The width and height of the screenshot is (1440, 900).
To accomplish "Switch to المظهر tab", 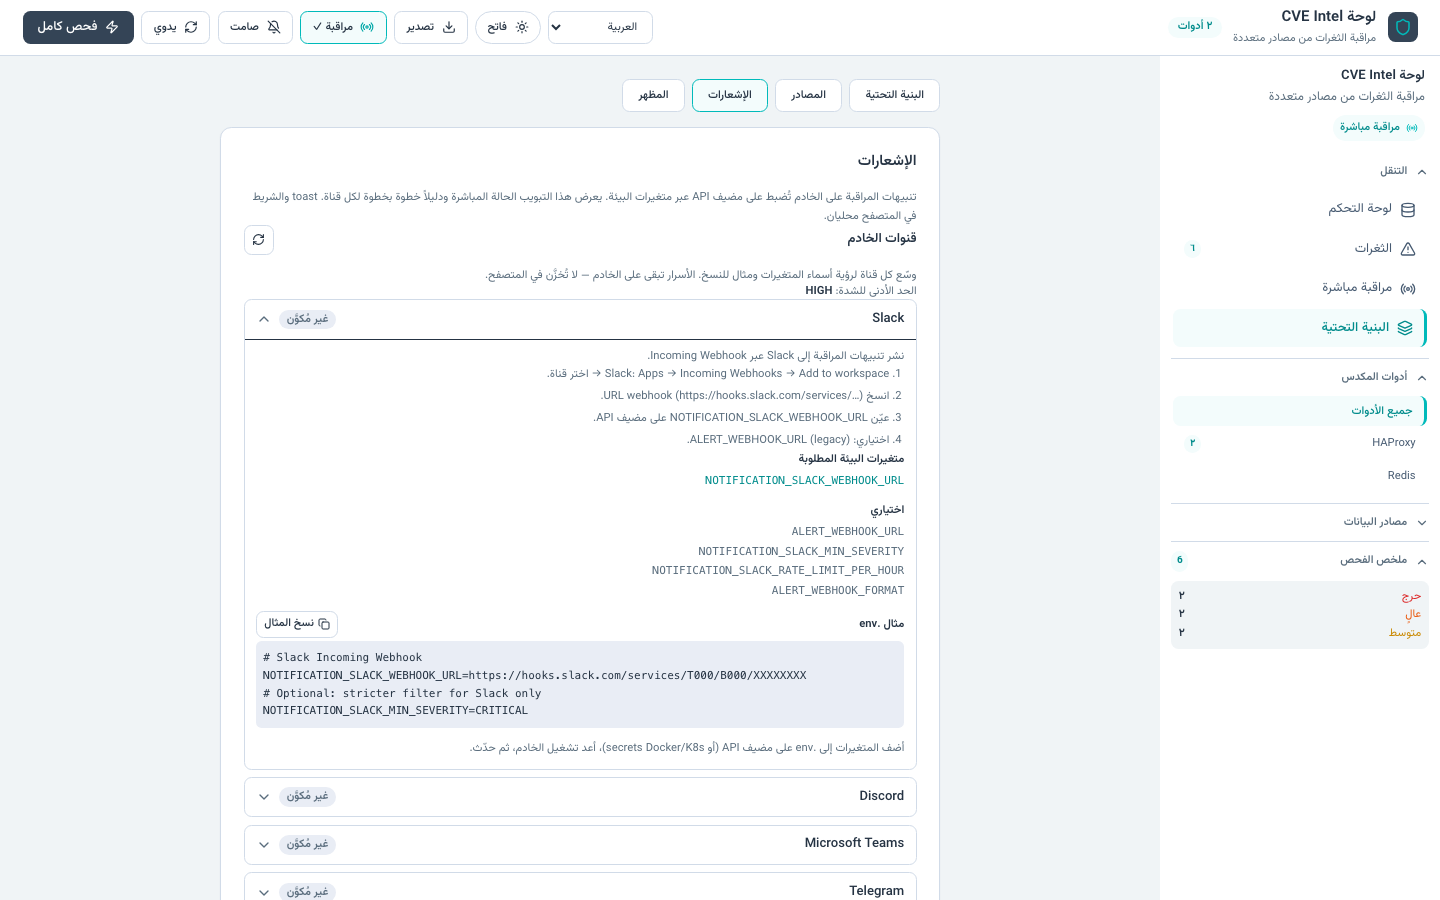I will (x=653, y=95).
